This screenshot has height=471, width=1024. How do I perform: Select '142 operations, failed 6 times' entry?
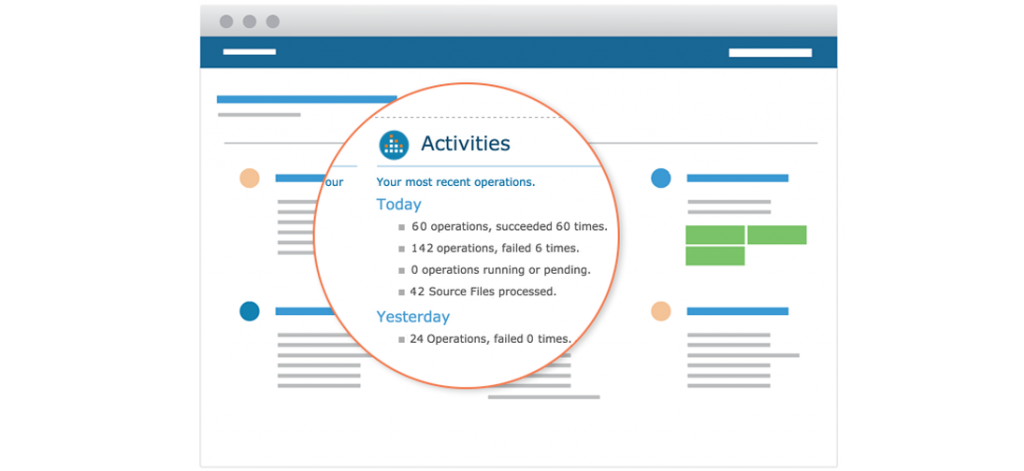pos(495,248)
